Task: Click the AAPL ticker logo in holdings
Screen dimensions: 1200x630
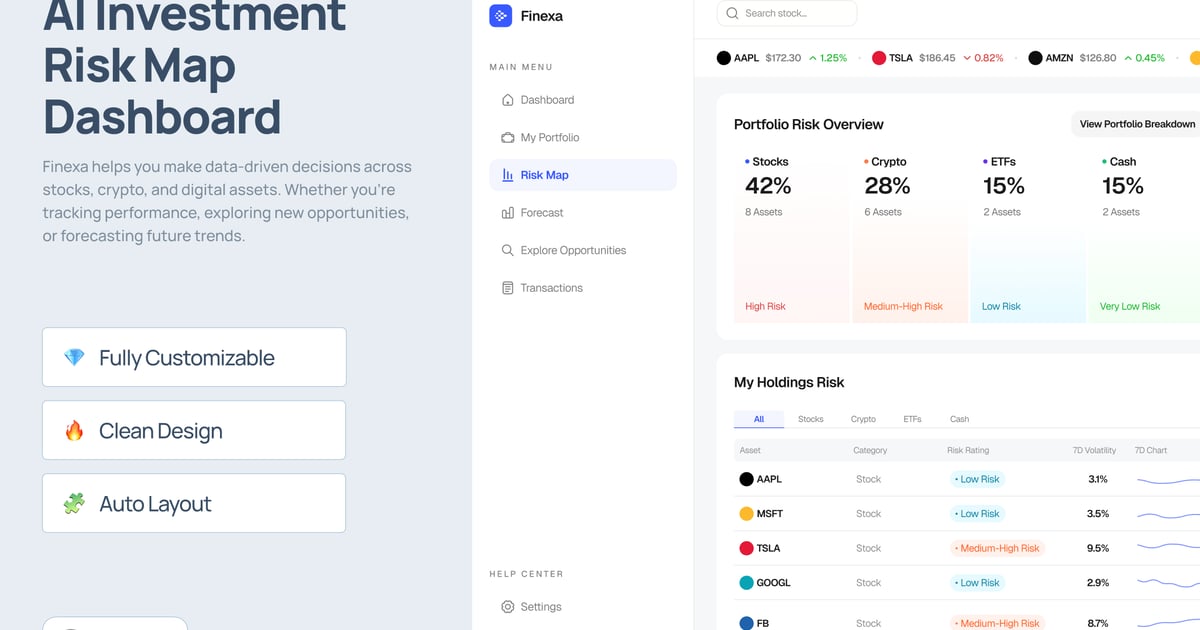Action: (746, 479)
